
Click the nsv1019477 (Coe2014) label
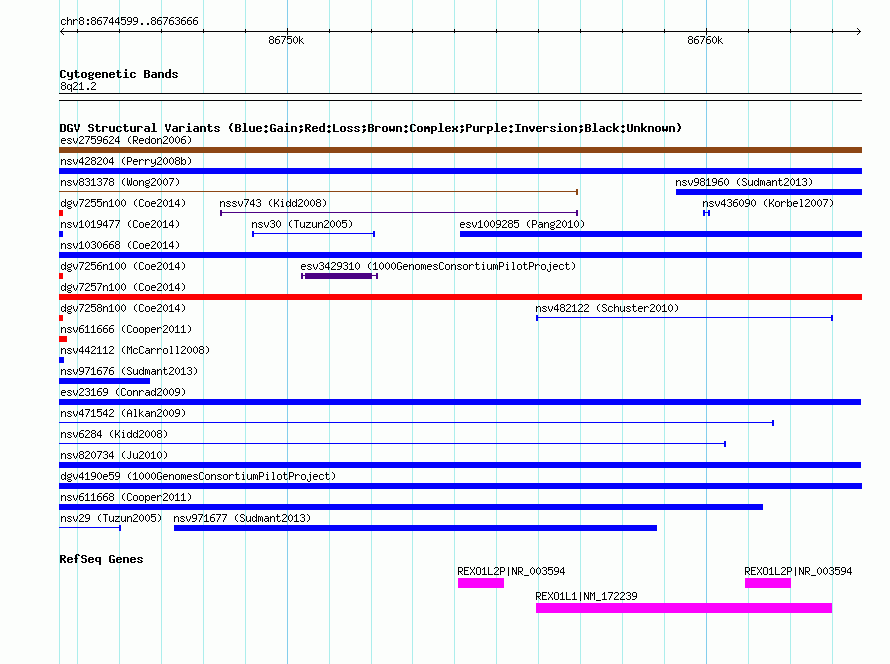pos(120,224)
